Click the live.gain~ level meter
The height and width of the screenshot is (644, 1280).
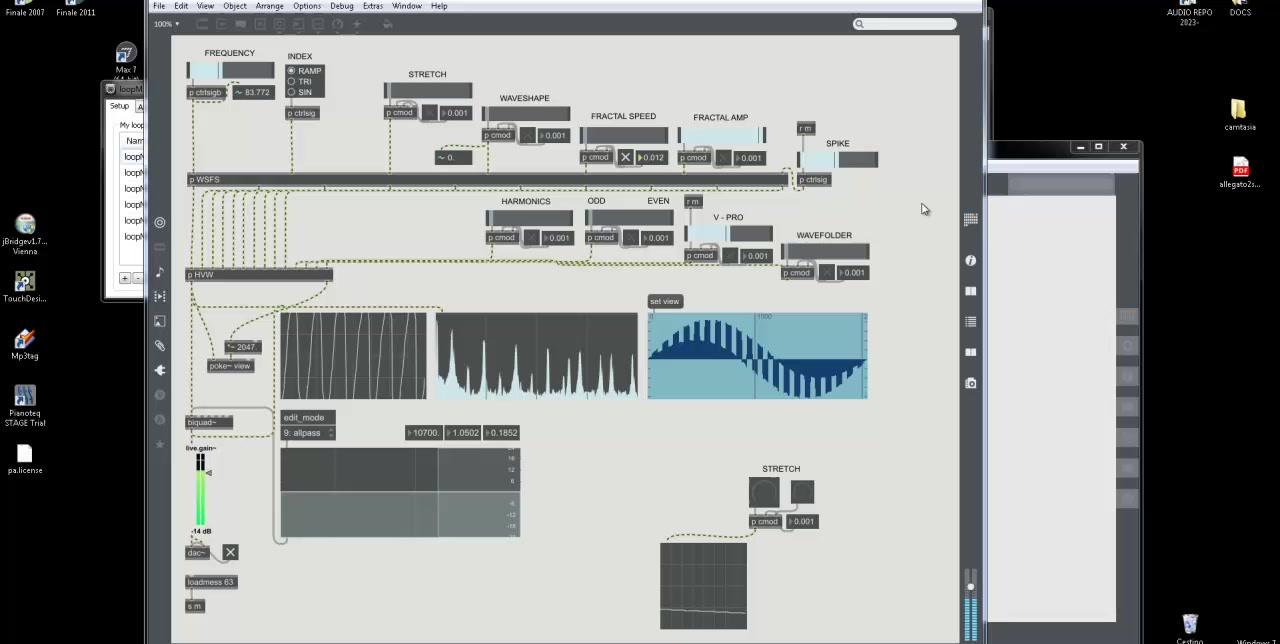pos(200,491)
